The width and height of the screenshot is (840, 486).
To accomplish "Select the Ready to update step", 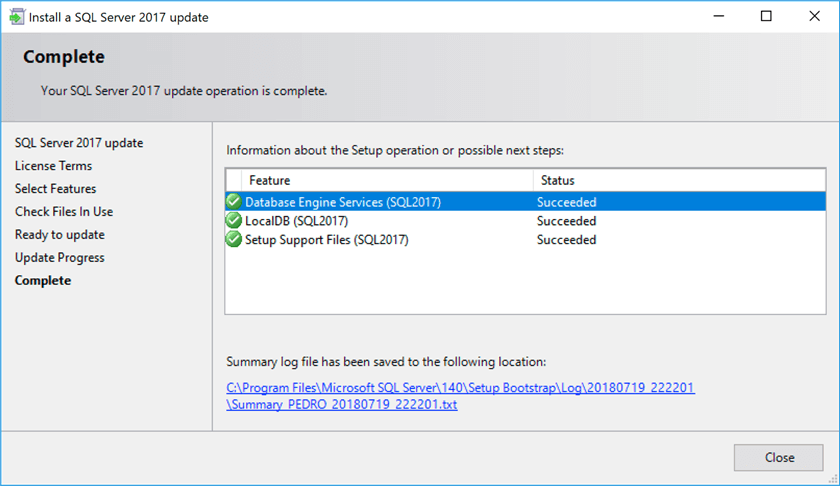I will tap(60, 235).
